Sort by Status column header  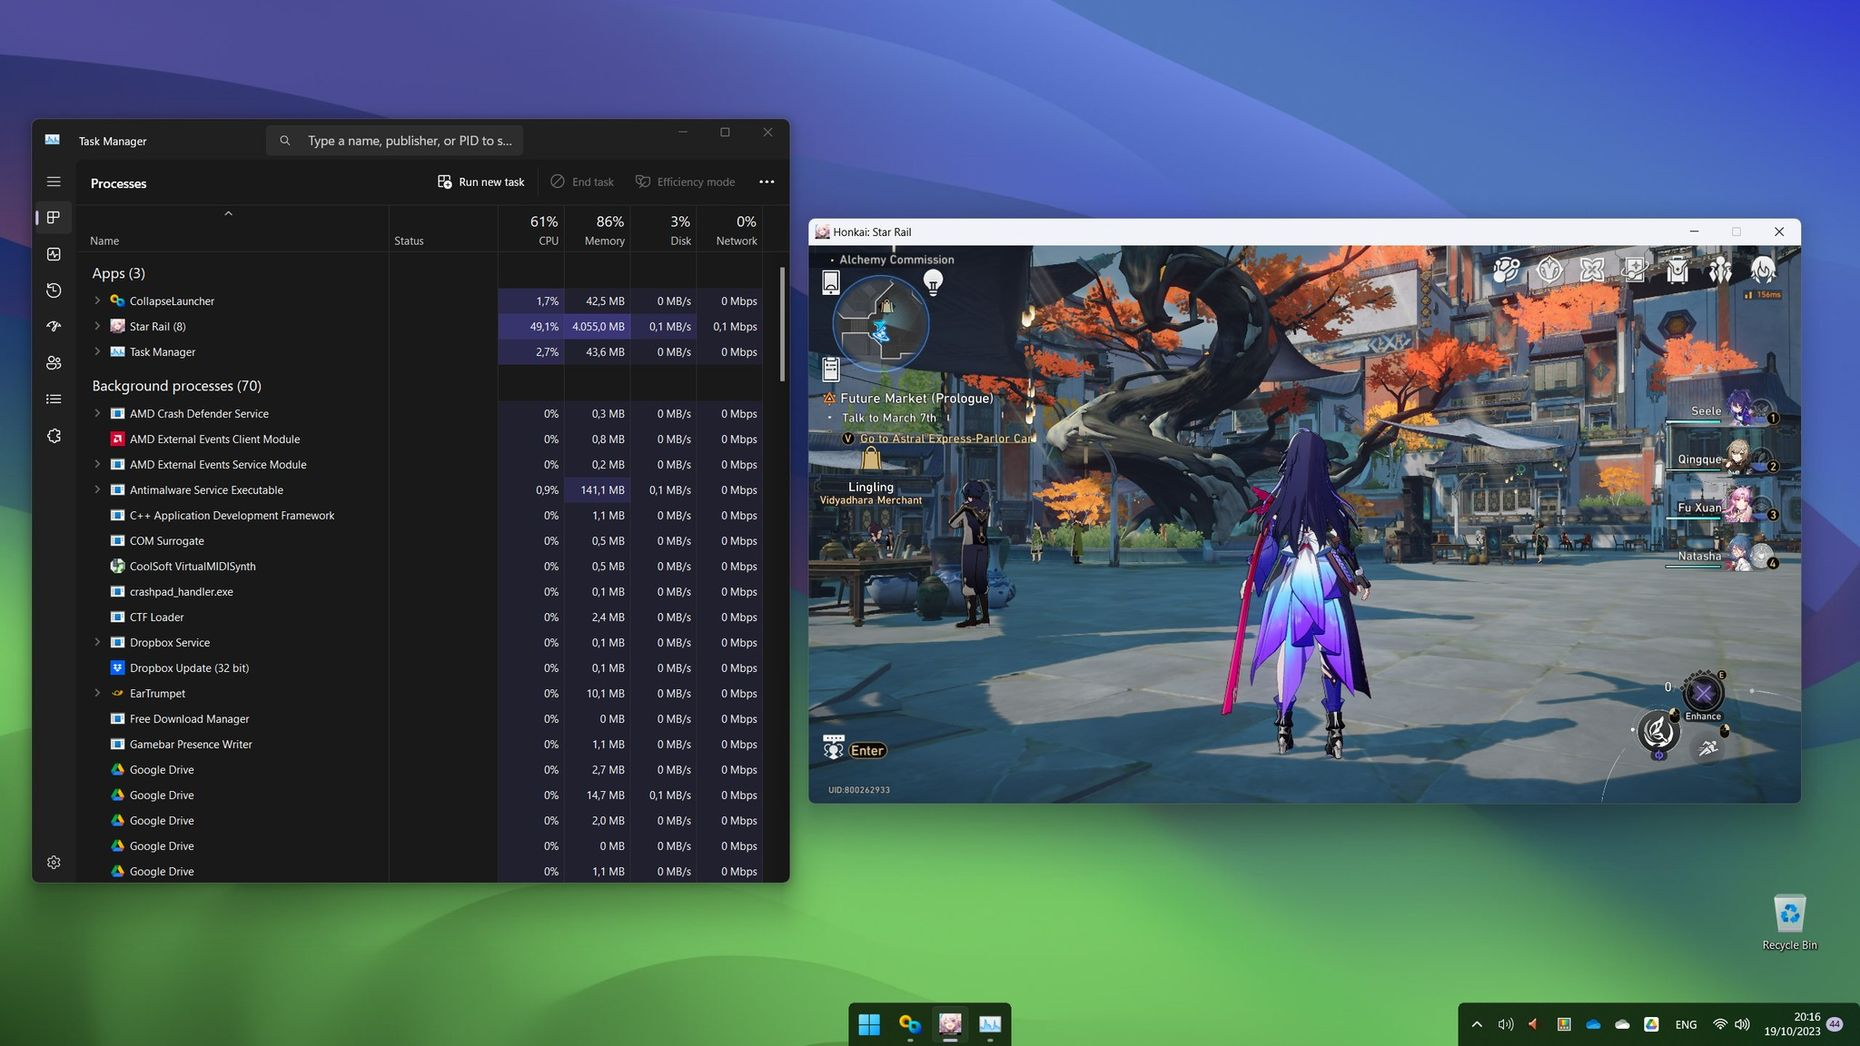point(444,229)
